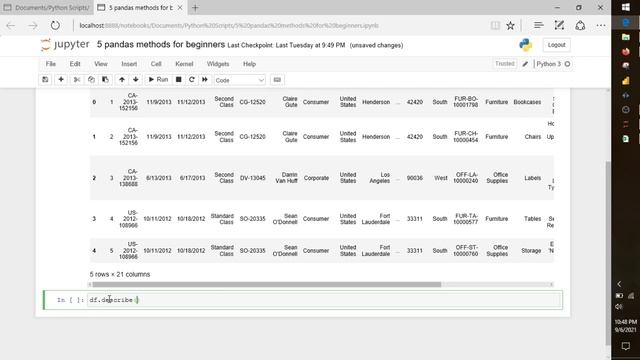
Task: Click the '5 rows × 21 columns' summary text
Action: 120,274
